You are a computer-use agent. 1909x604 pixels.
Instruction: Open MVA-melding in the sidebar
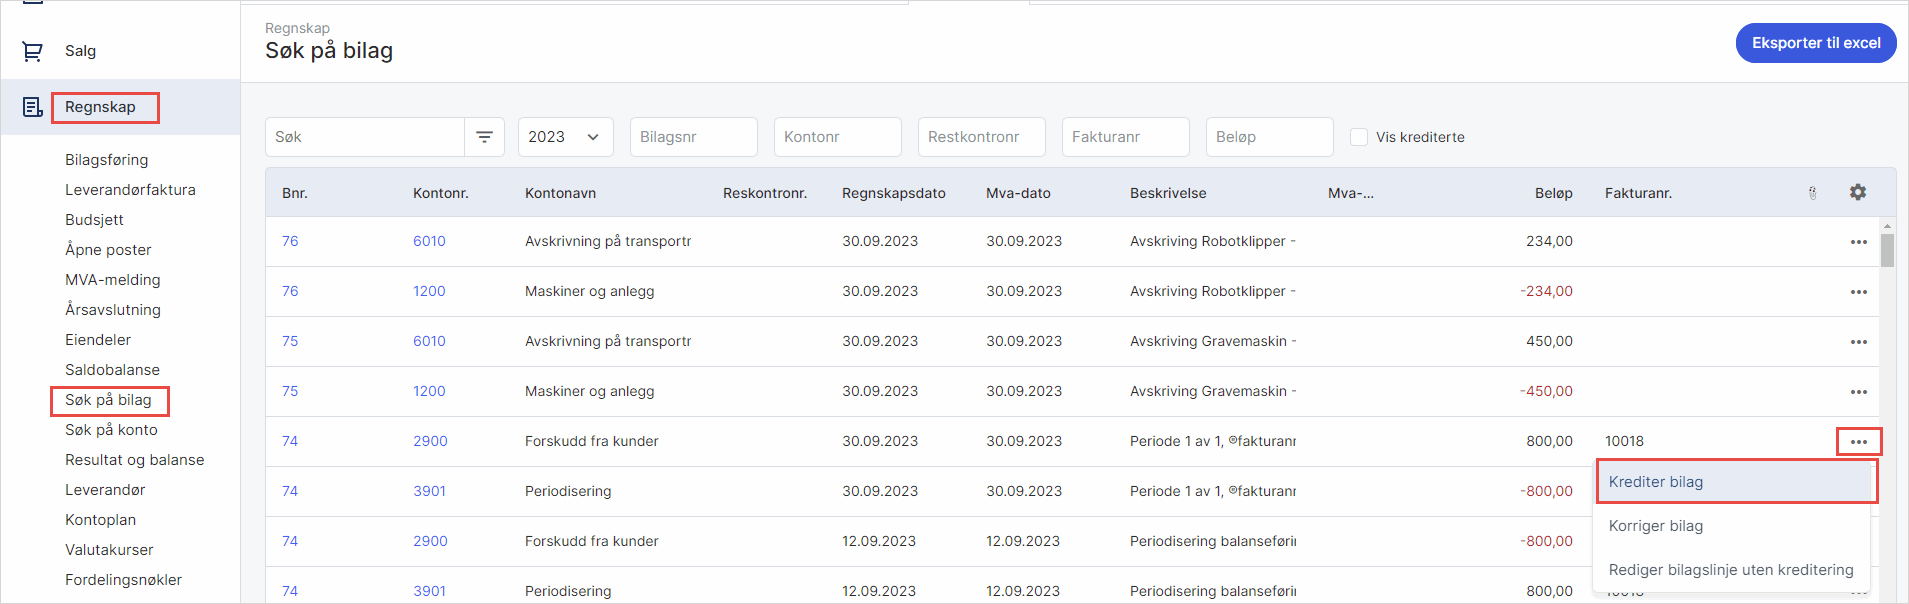click(x=112, y=280)
